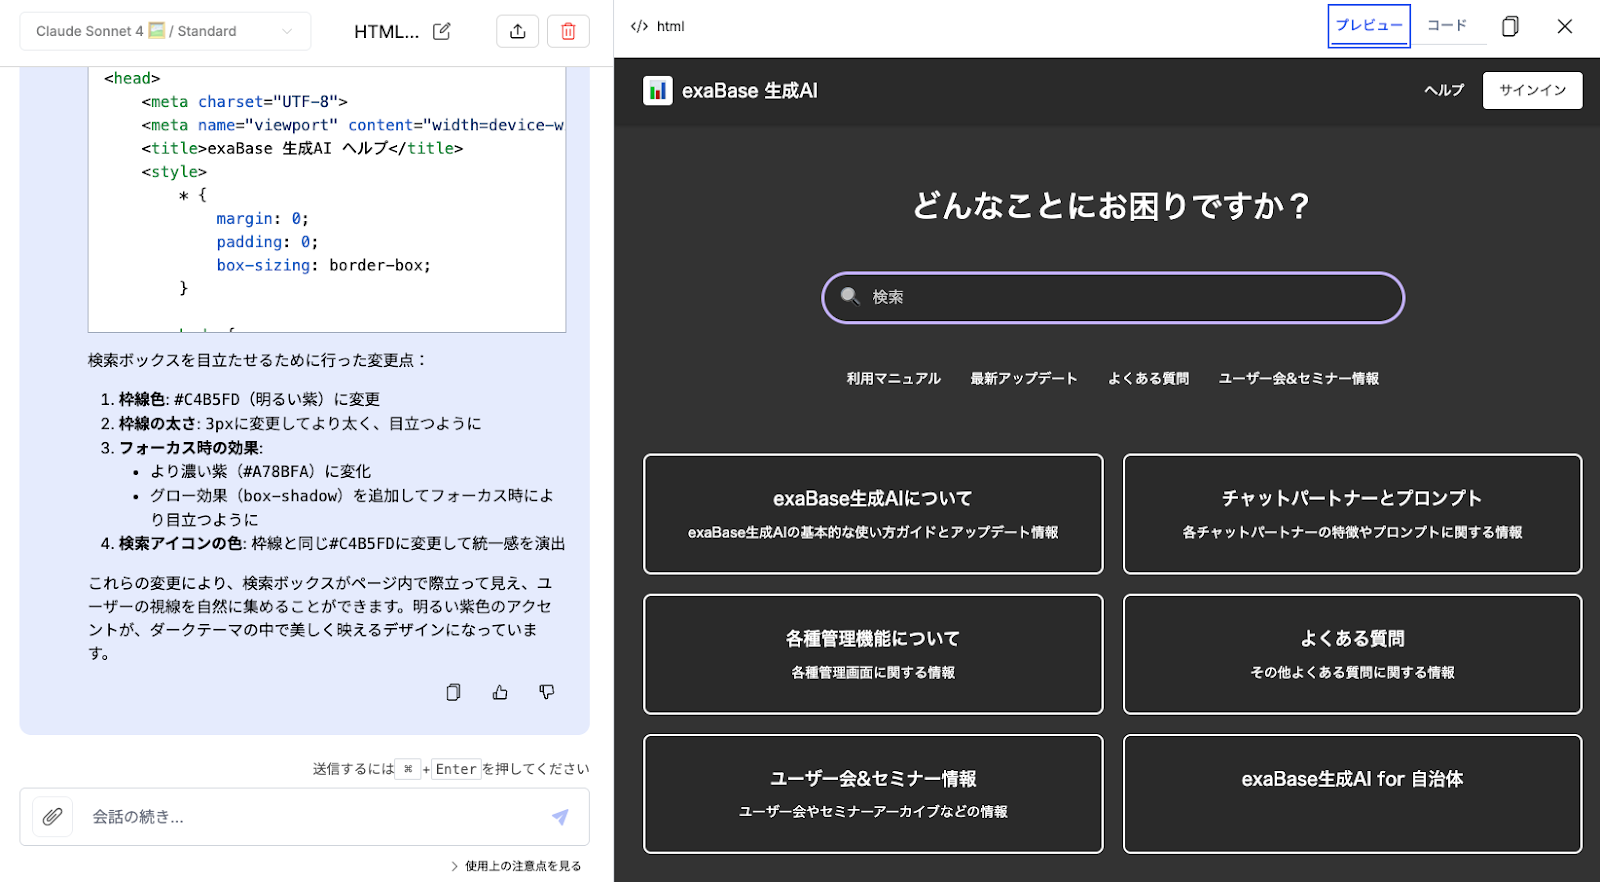
Task: Click the code line with meta charset UTF-8
Action: 244,101
